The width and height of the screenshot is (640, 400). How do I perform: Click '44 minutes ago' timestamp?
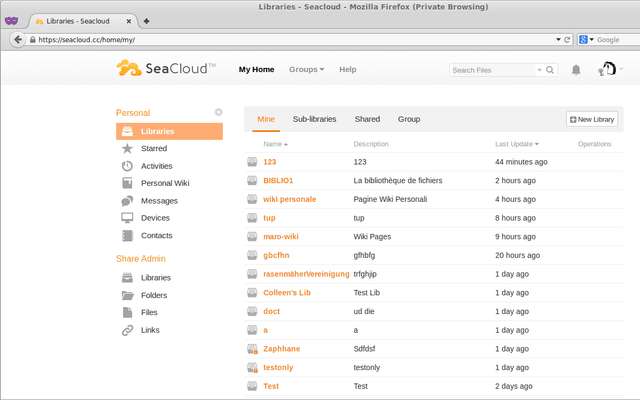click(x=521, y=162)
